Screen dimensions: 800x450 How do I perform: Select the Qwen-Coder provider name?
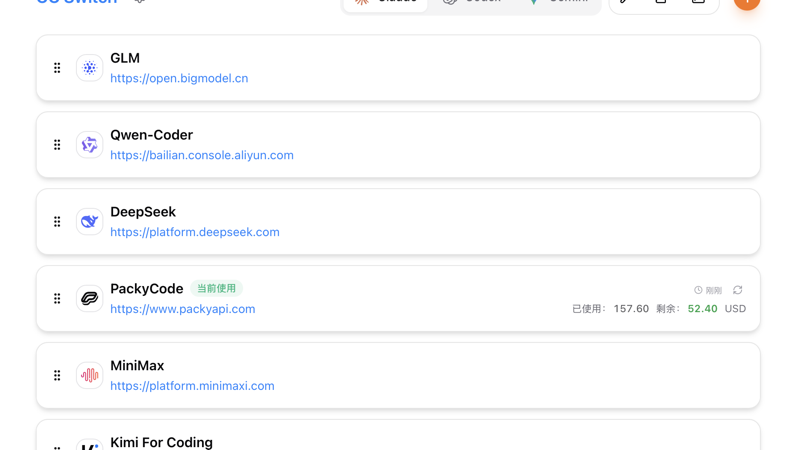[152, 135]
